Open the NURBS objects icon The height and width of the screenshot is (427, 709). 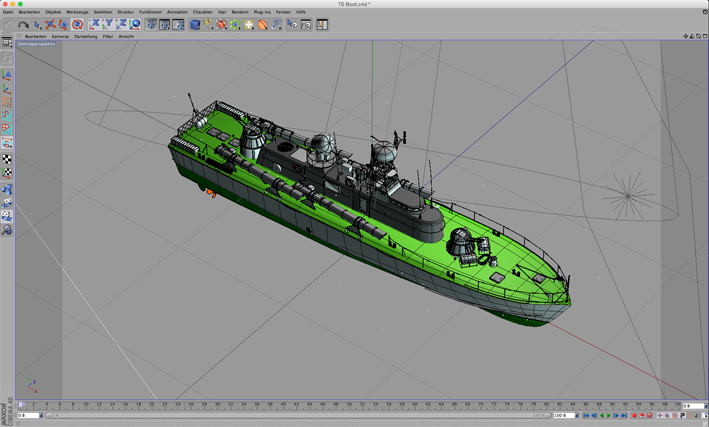pos(222,25)
